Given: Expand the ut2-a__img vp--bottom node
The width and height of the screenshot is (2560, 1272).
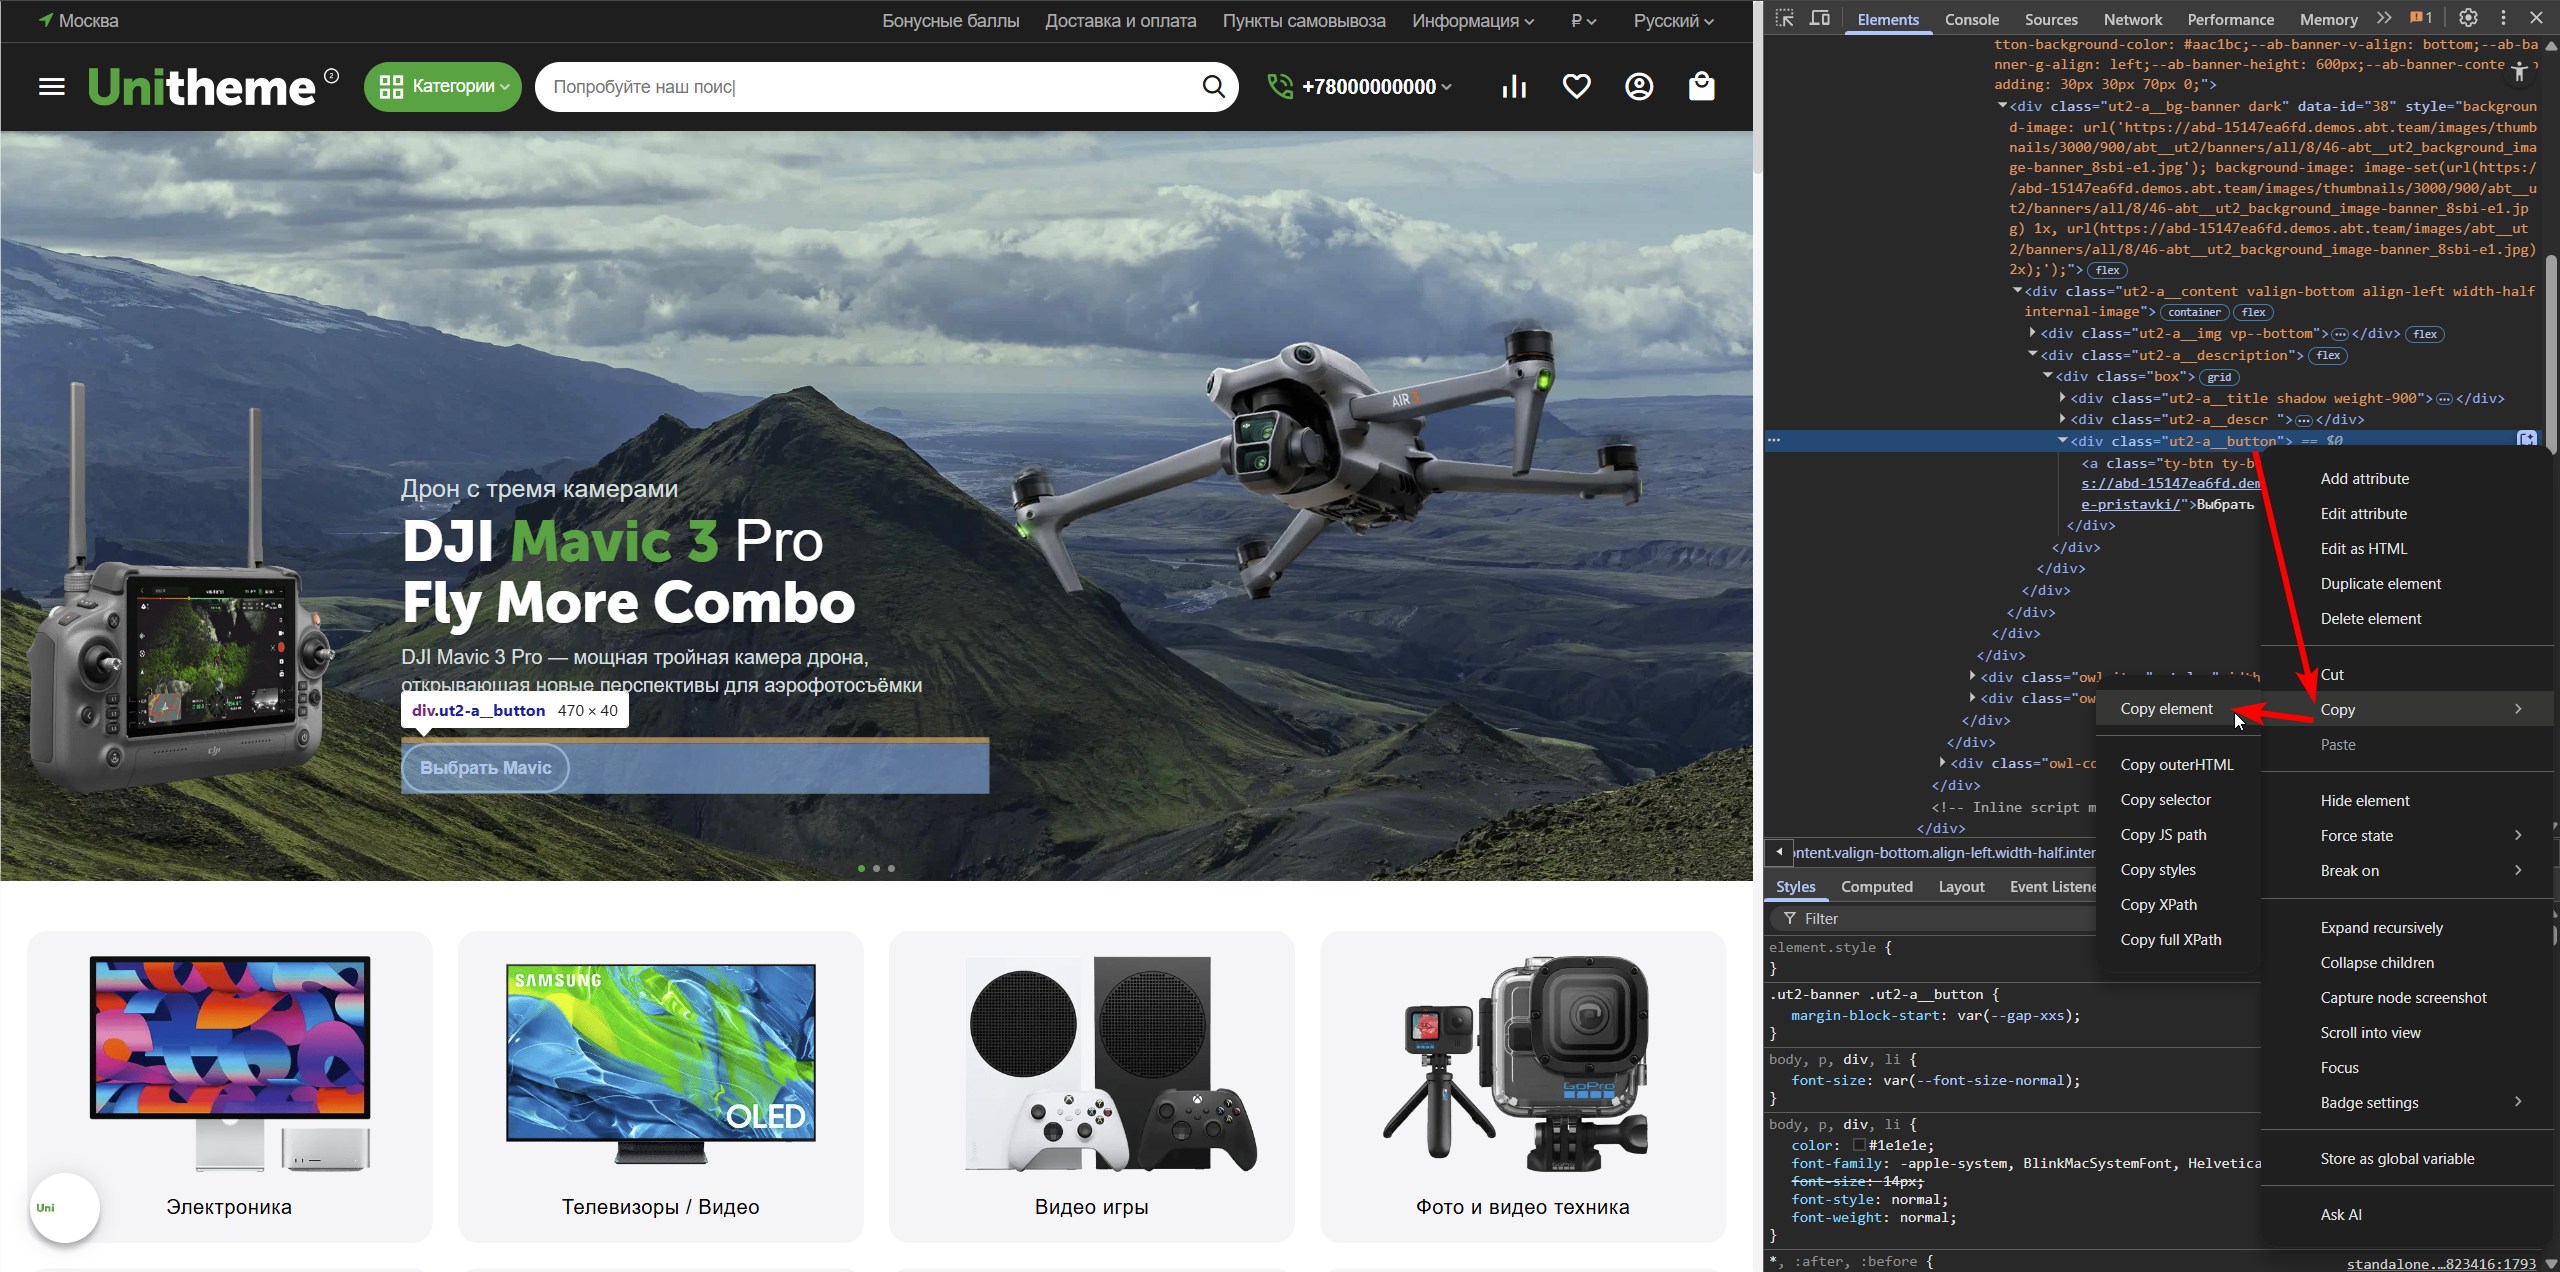Looking at the screenshot, I should pyautogui.click(x=2032, y=333).
